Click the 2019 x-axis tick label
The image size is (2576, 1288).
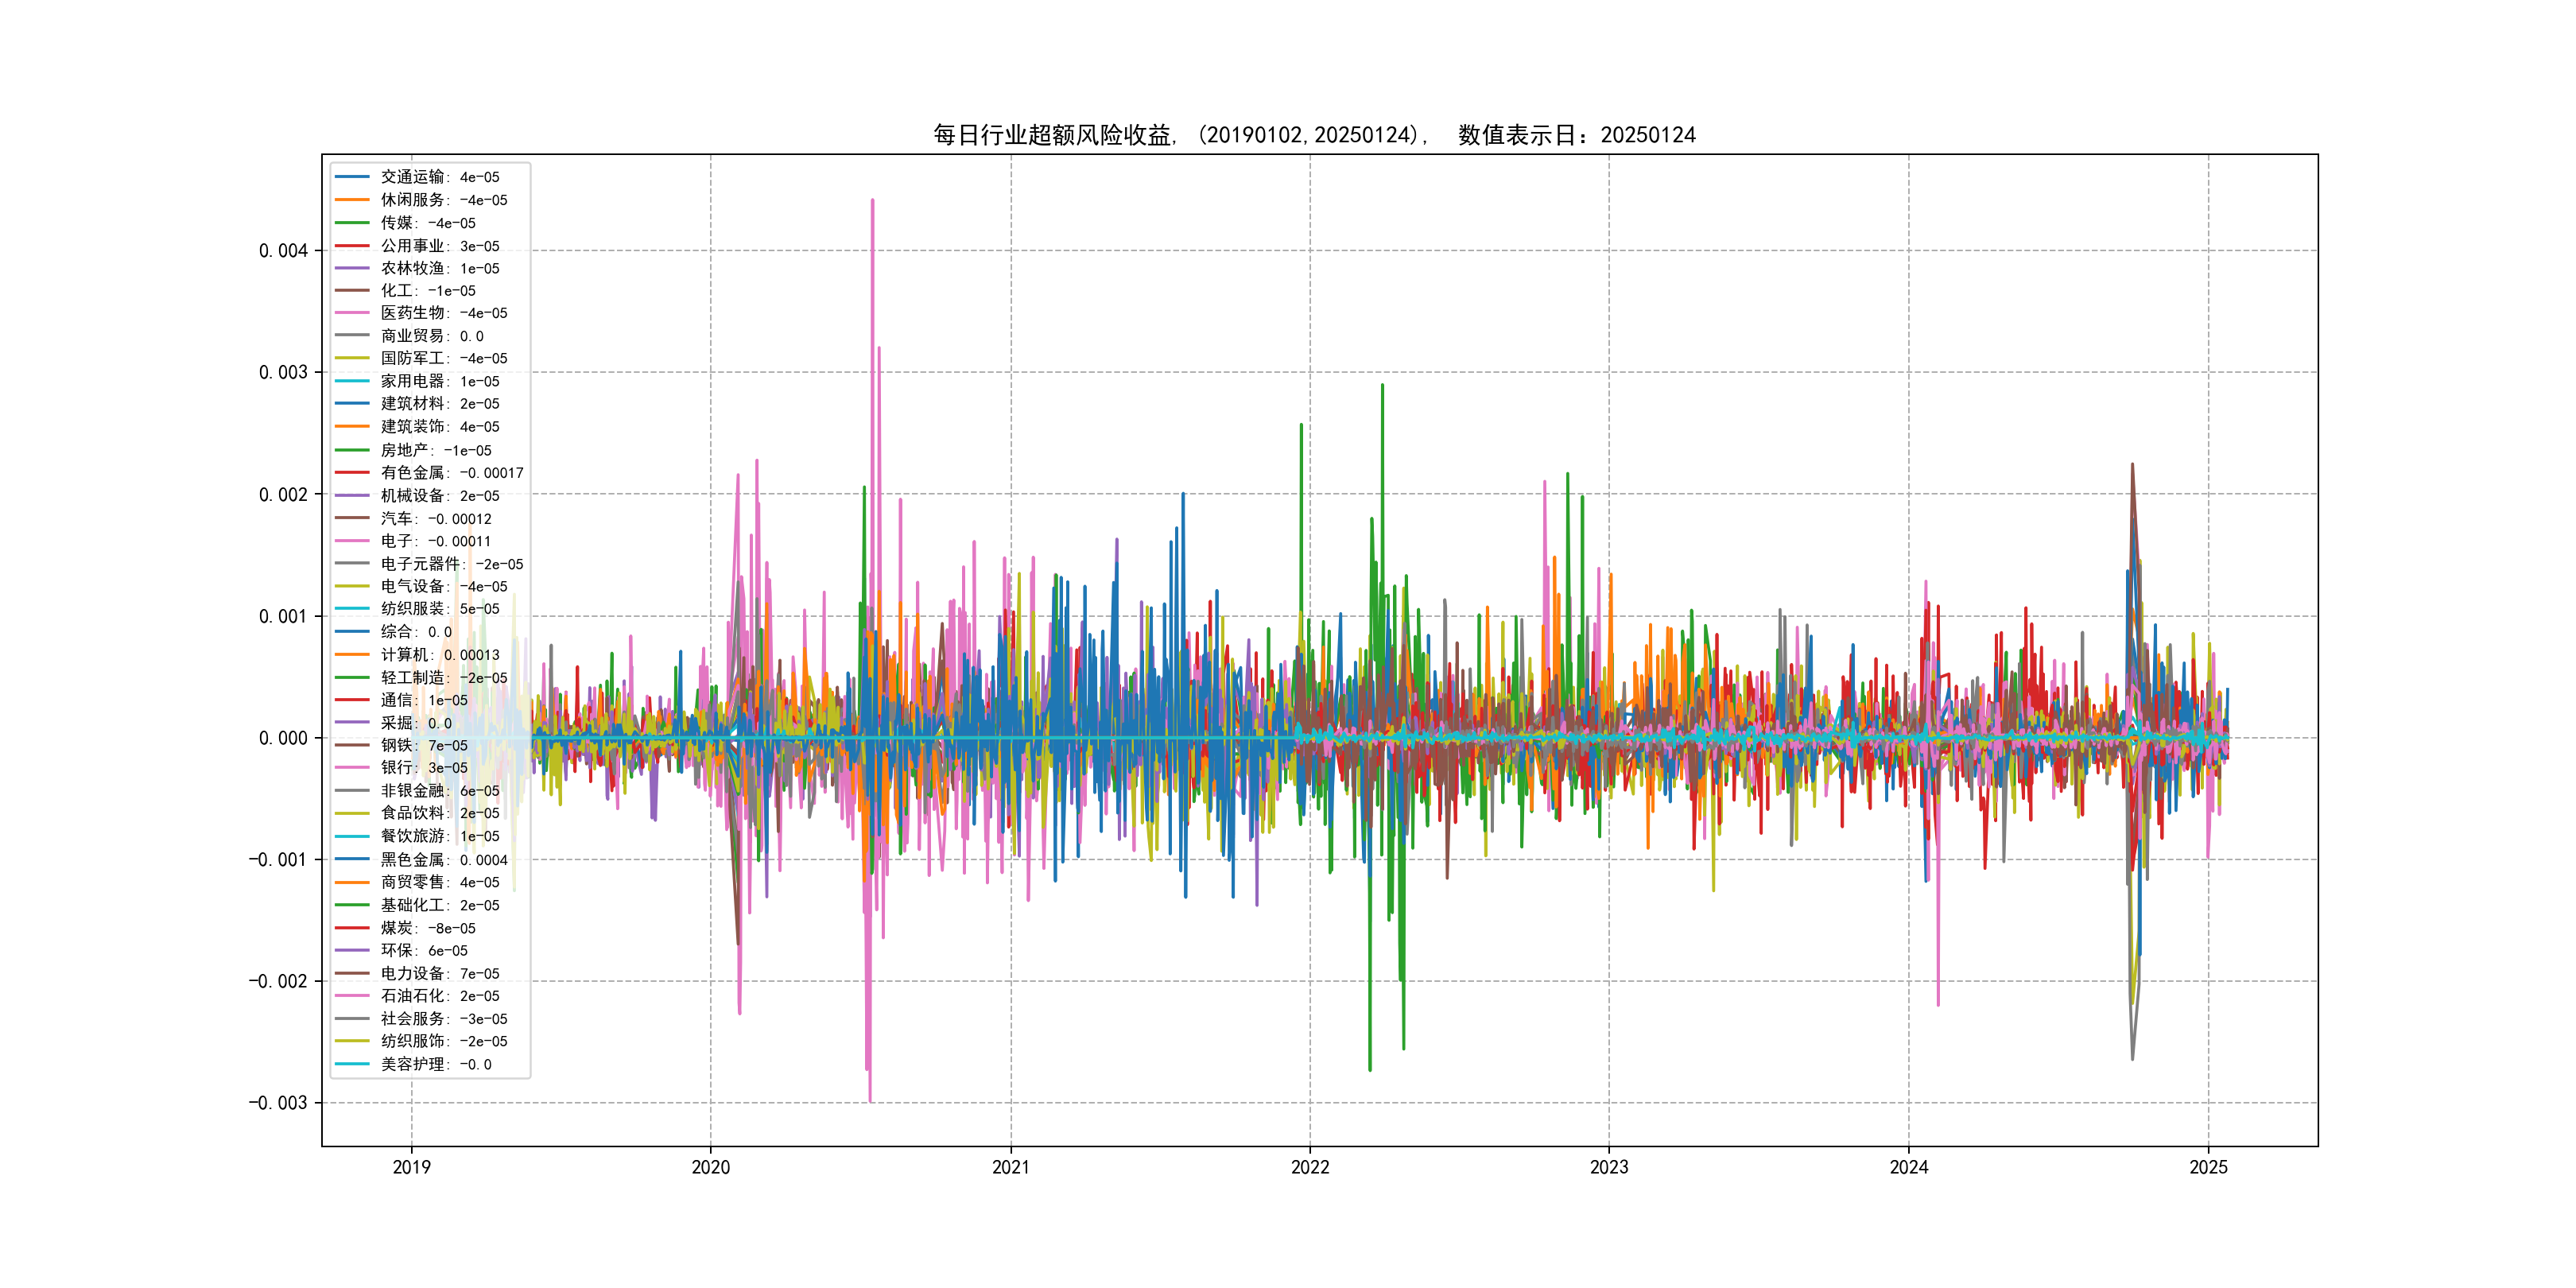pyautogui.click(x=411, y=1167)
